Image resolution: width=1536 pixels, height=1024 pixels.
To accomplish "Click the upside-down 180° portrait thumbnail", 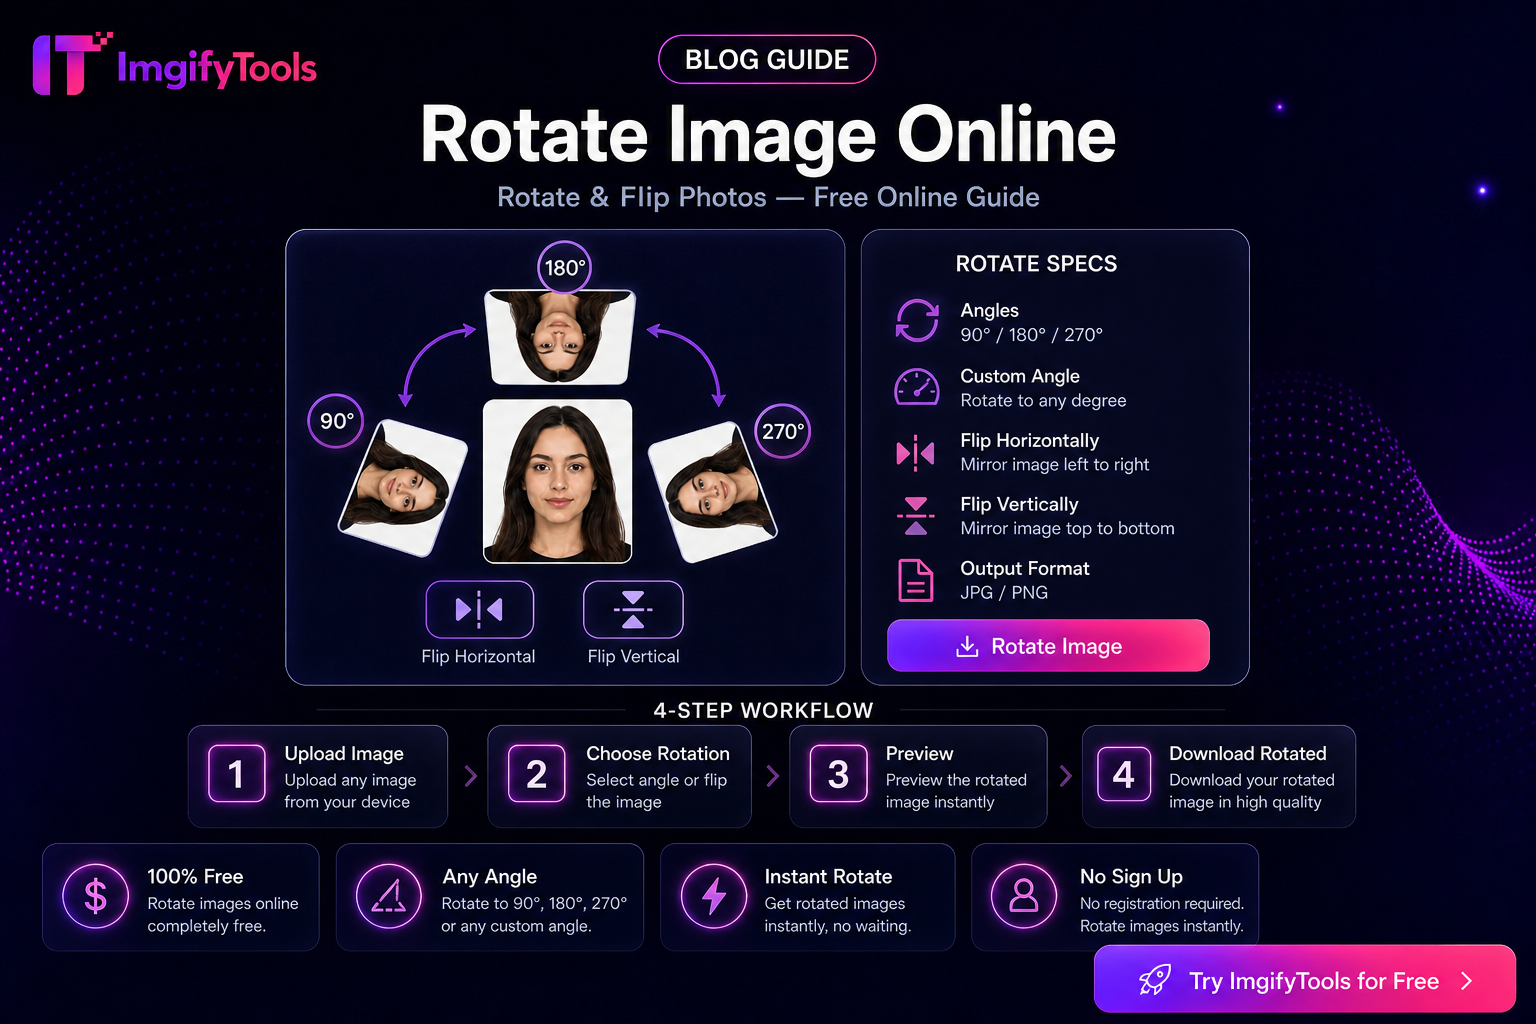I will point(560,338).
